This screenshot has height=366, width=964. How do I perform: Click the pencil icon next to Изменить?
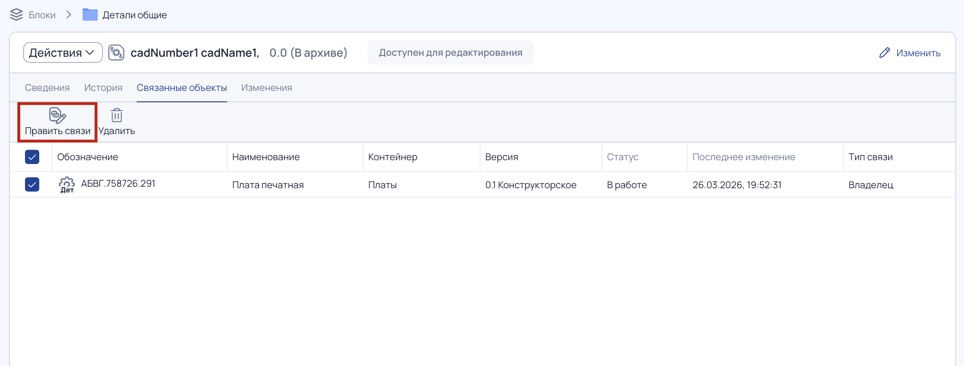(x=885, y=53)
